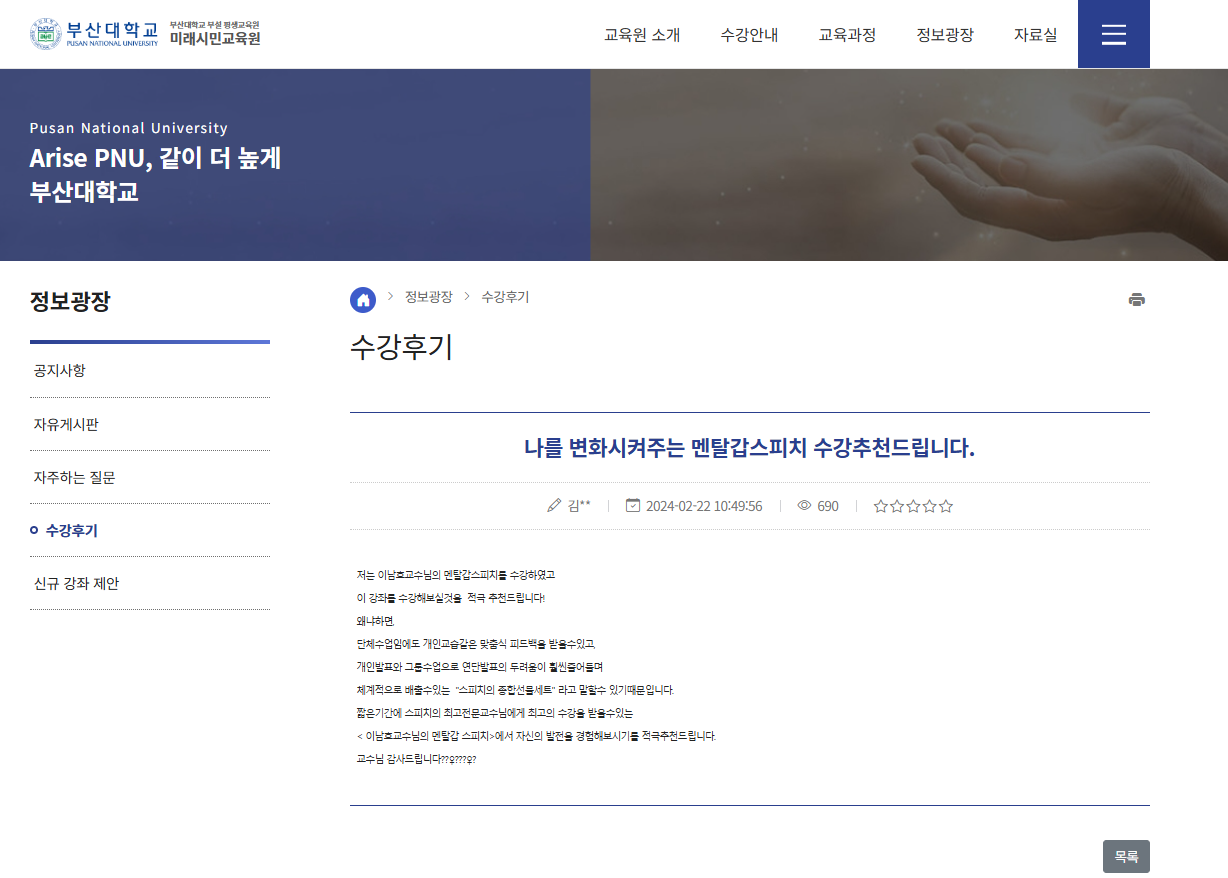Click the first rating star
1228x878 pixels.
coord(880,506)
